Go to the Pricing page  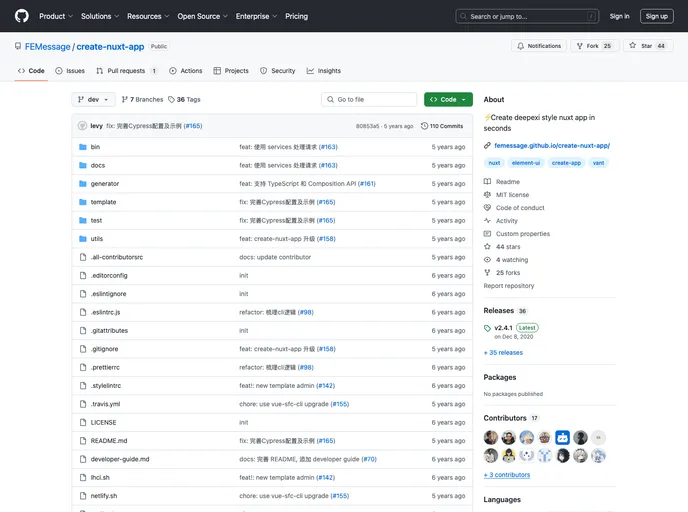tap(297, 16)
